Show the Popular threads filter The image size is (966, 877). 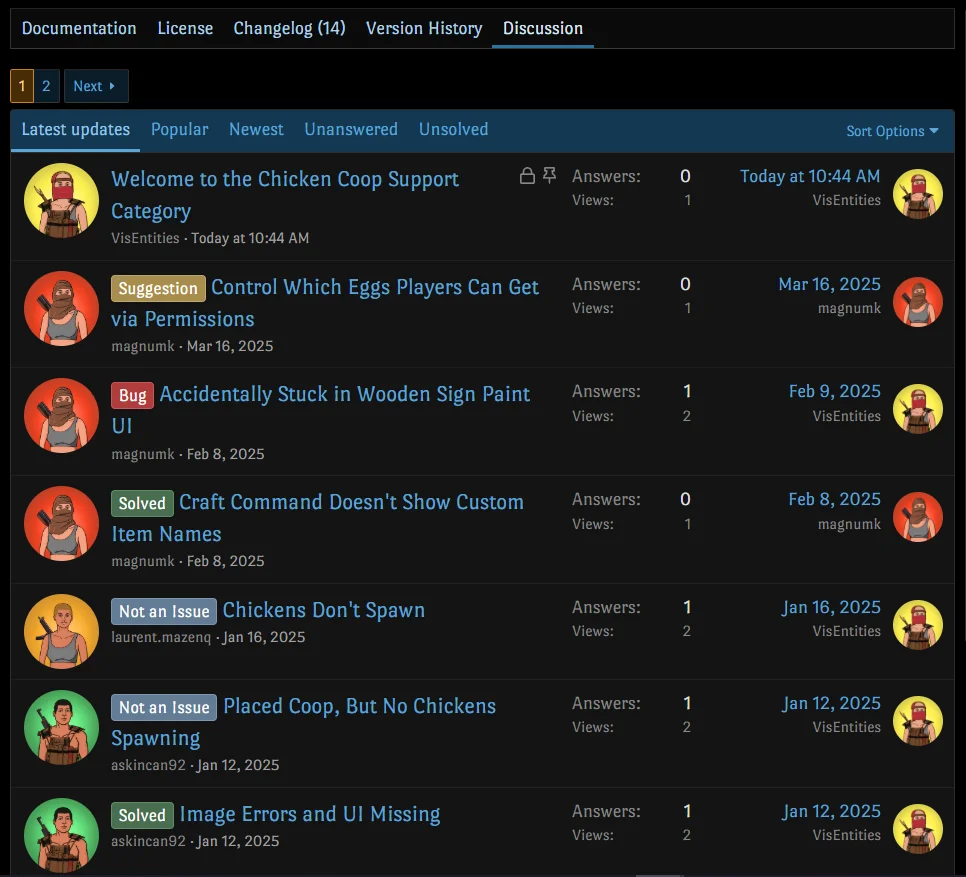pos(179,129)
